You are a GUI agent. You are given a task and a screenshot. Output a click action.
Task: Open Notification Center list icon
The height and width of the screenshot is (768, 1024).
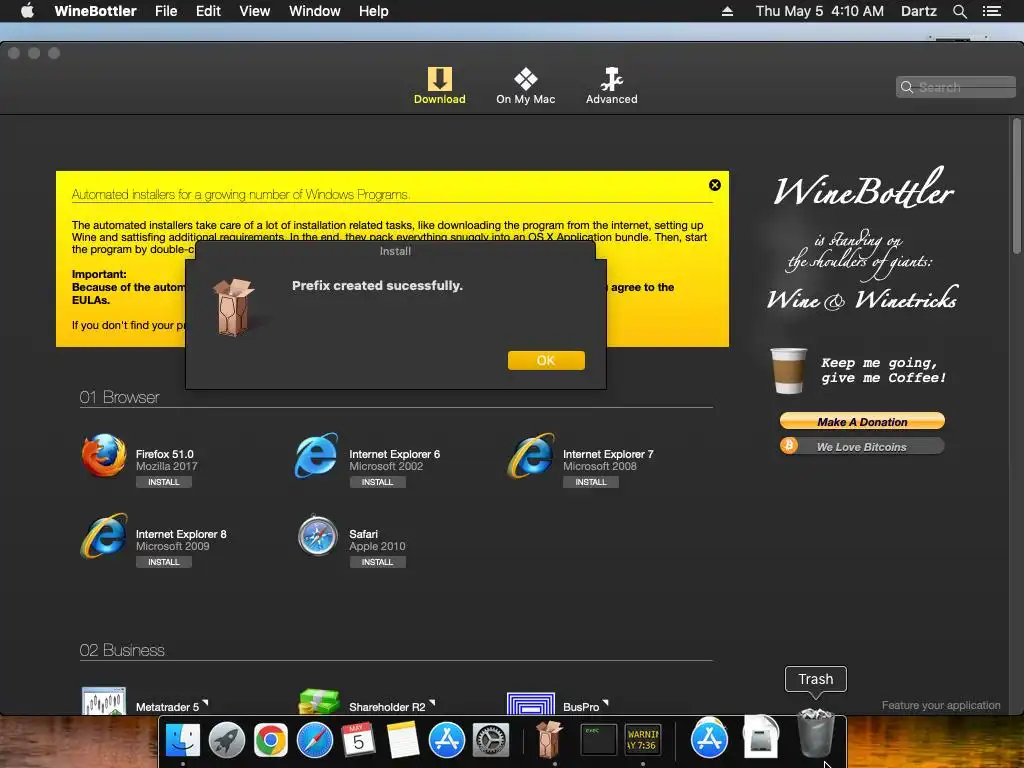(992, 11)
